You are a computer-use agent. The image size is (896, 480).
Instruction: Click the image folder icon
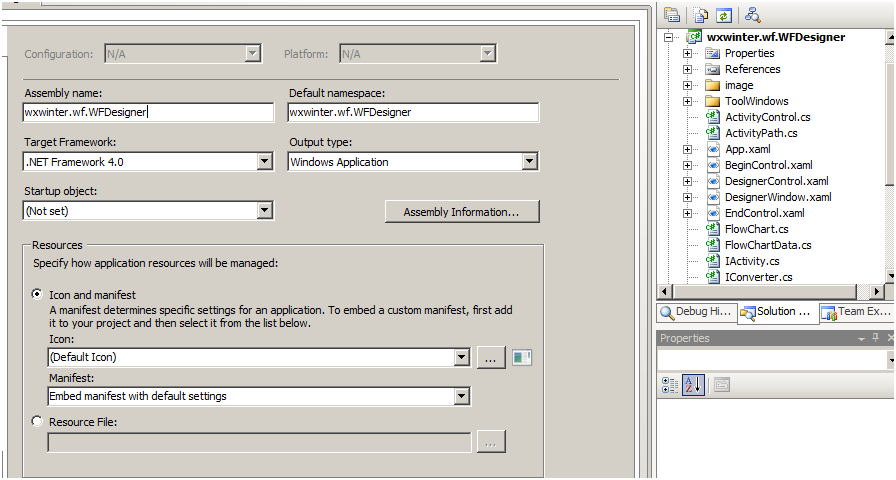tap(712, 85)
